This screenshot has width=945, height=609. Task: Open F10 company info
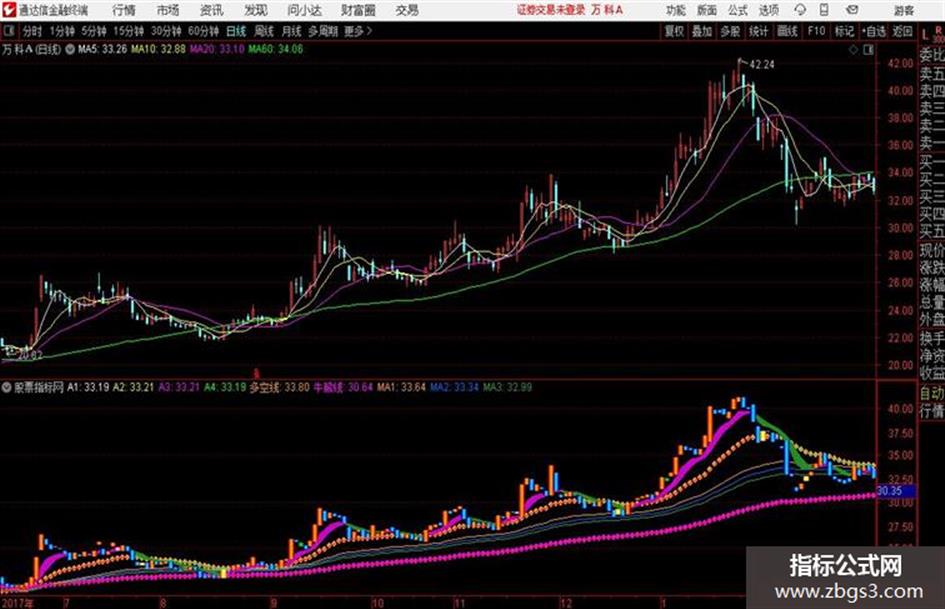816,31
